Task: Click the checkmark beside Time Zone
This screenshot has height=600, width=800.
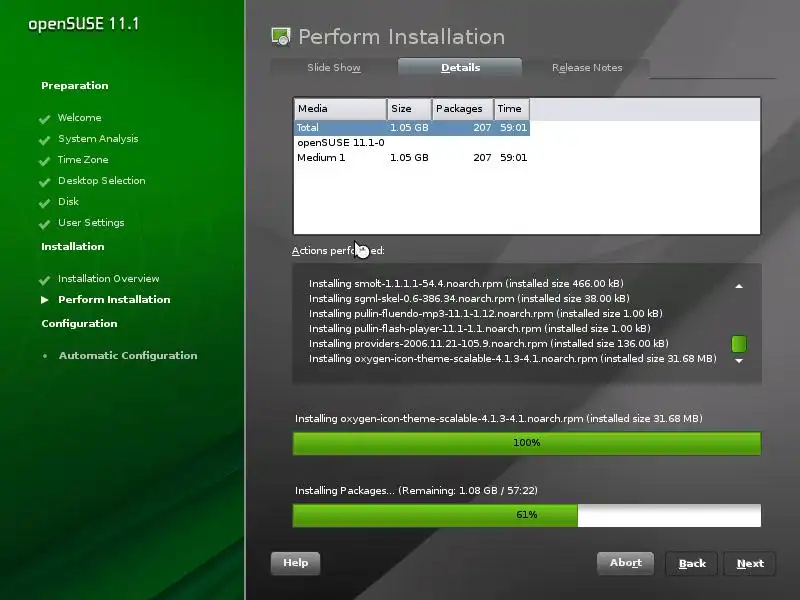Action: [x=44, y=161]
